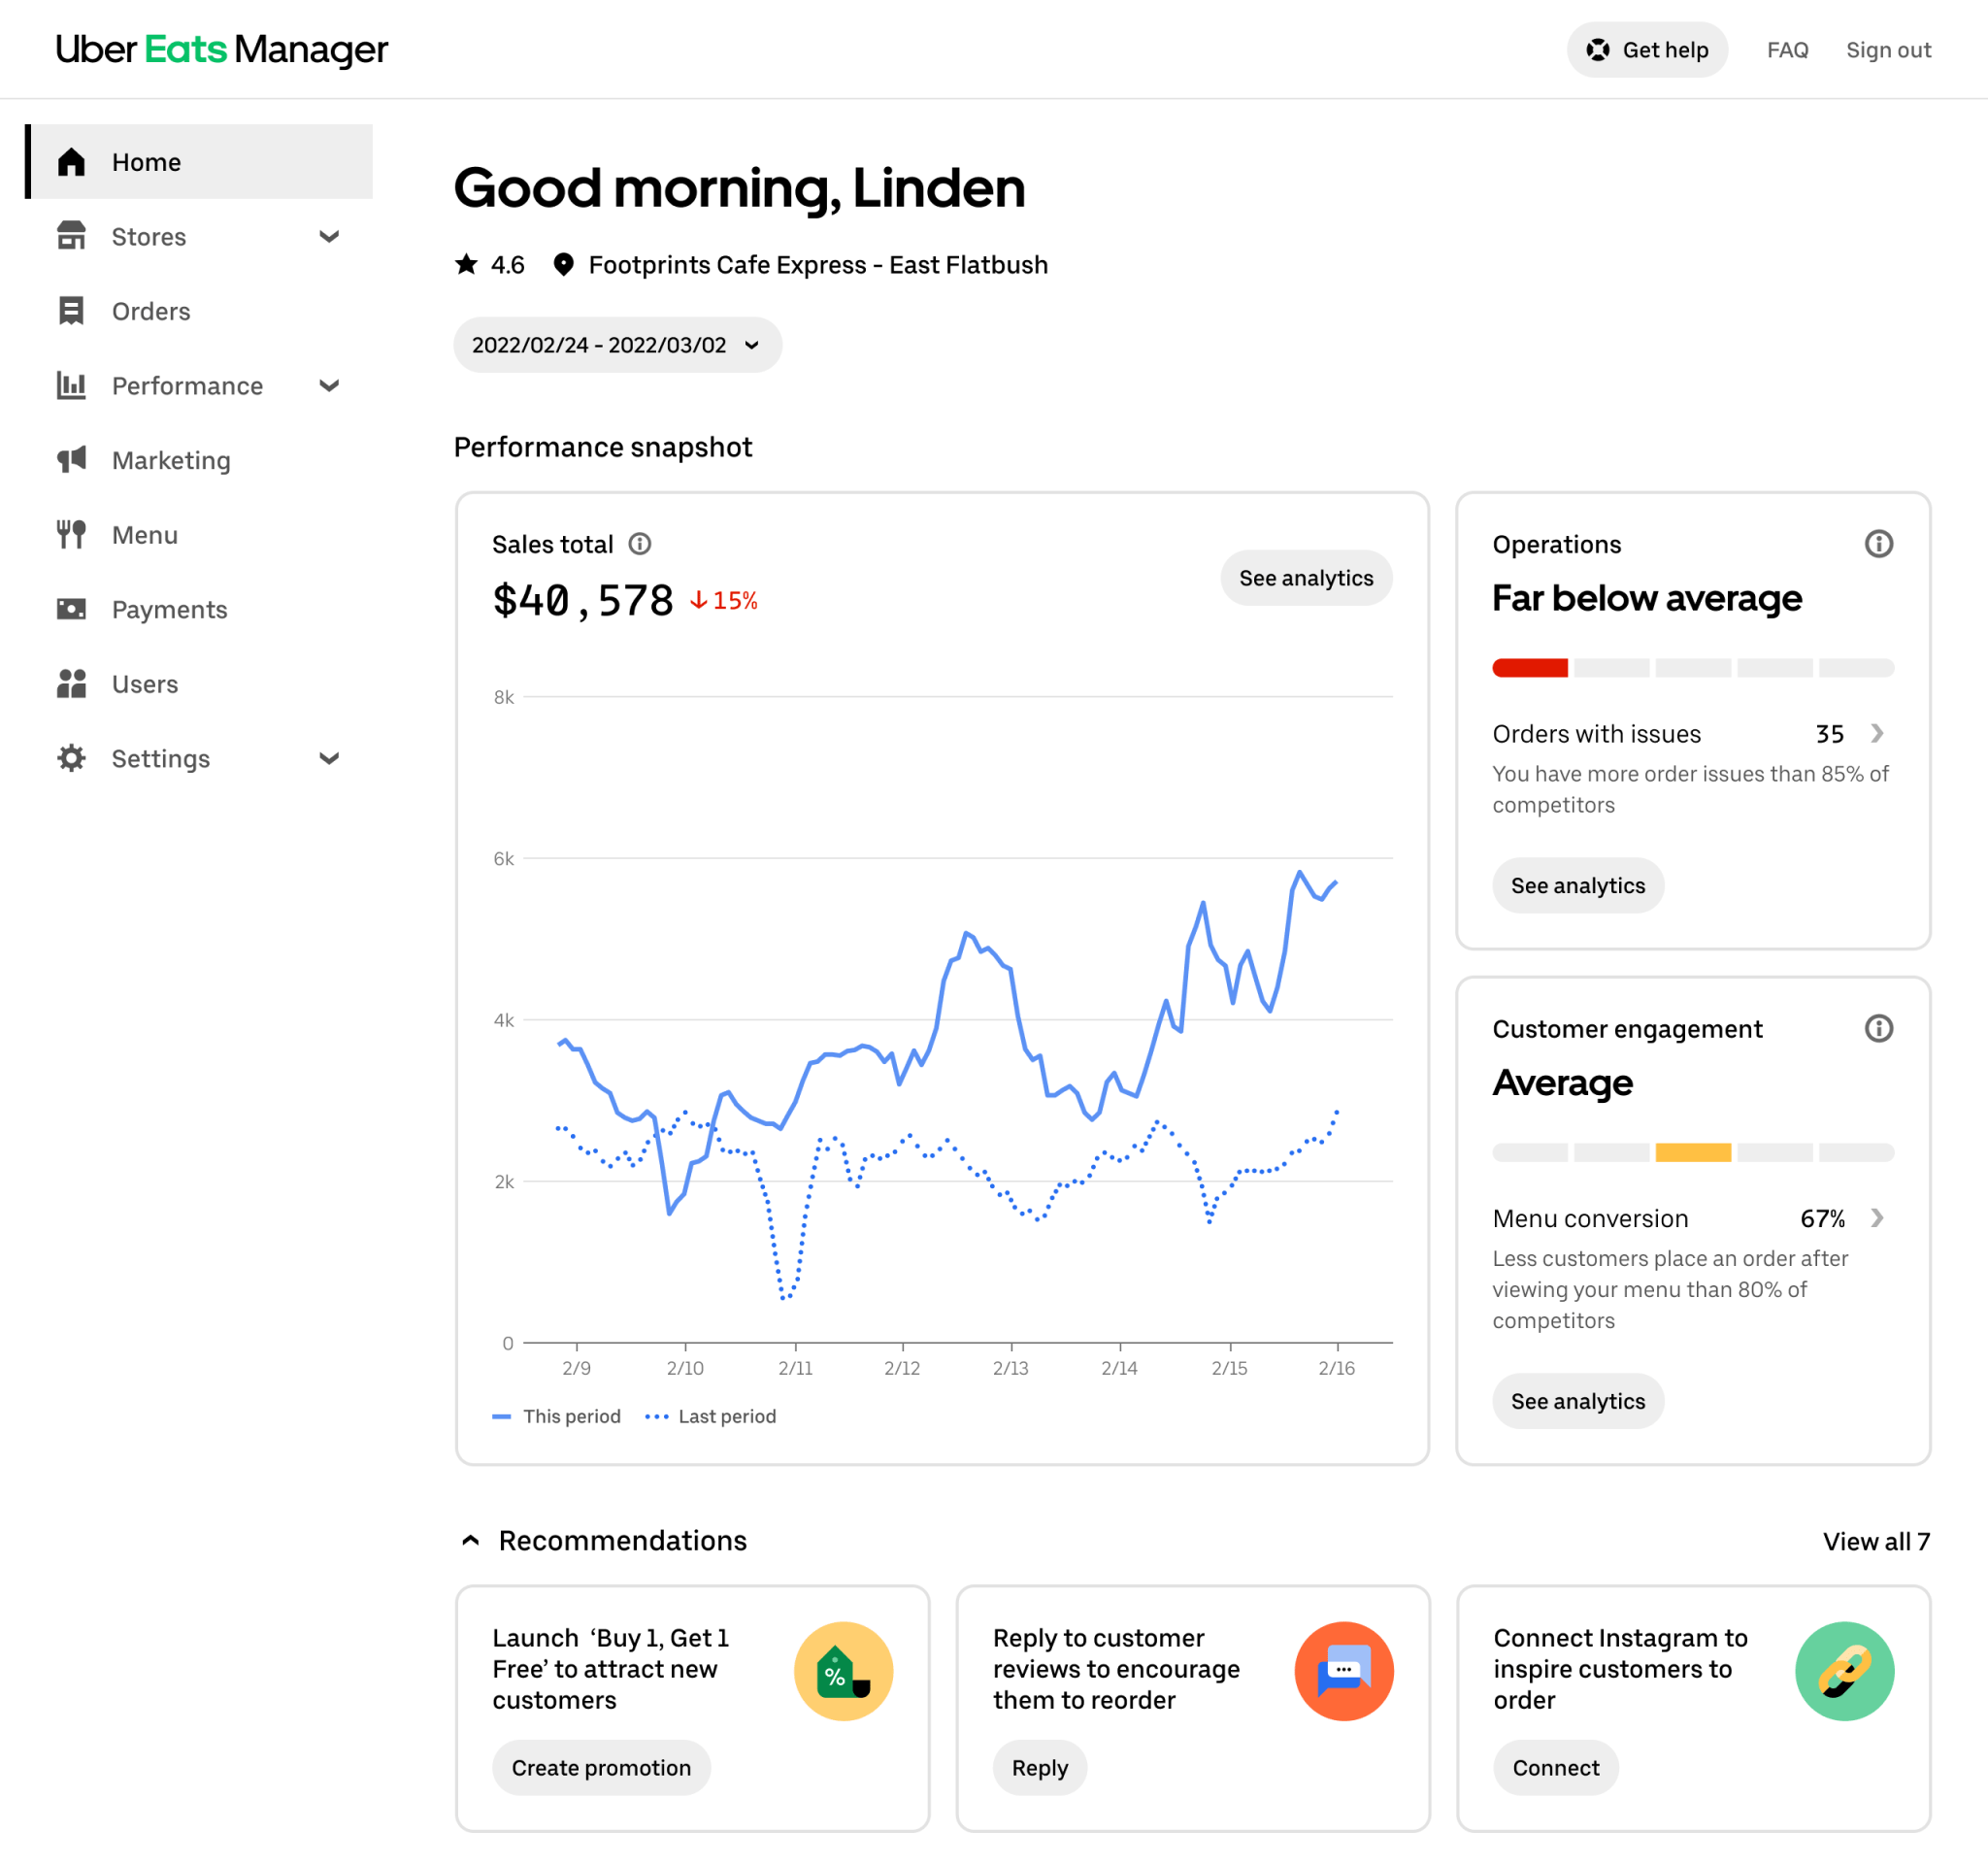Click the Performance snapshot heading

click(603, 447)
